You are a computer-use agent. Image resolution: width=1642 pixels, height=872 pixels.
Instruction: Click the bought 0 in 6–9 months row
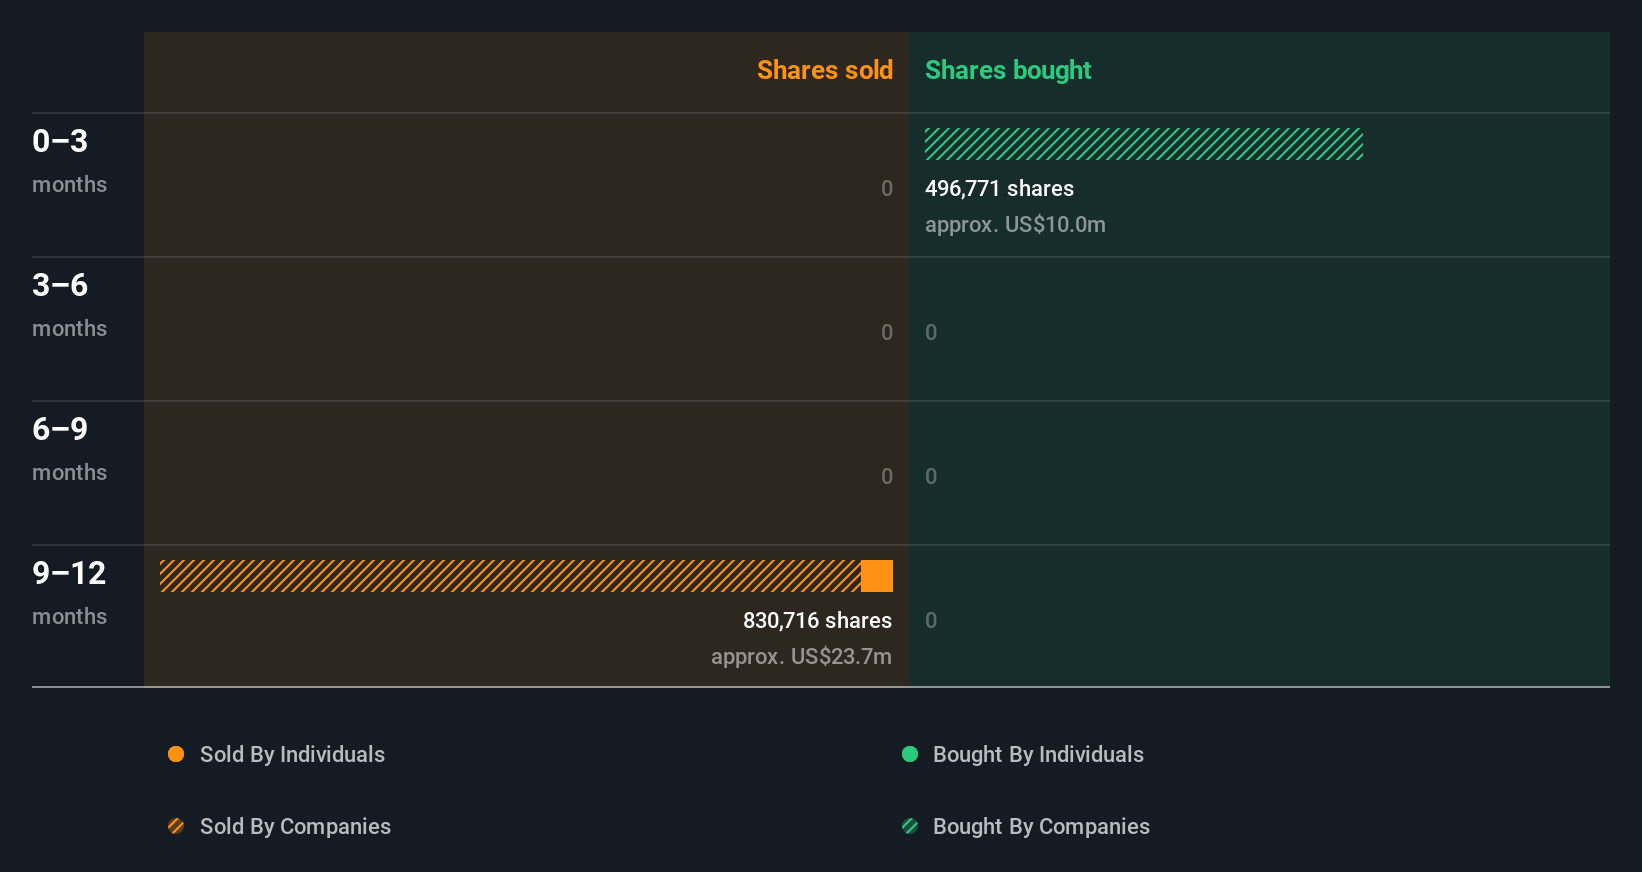pyautogui.click(x=931, y=476)
